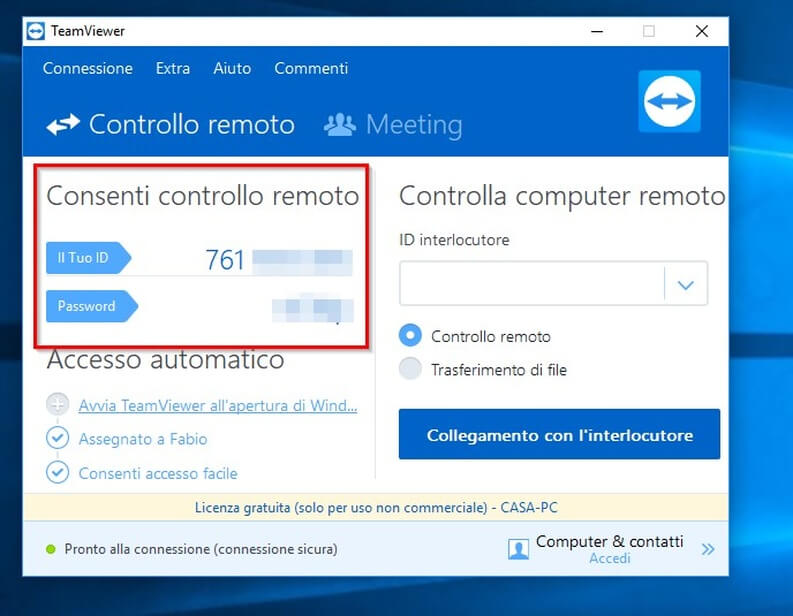Close the TeamViewer window

pyautogui.click(x=701, y=31)
